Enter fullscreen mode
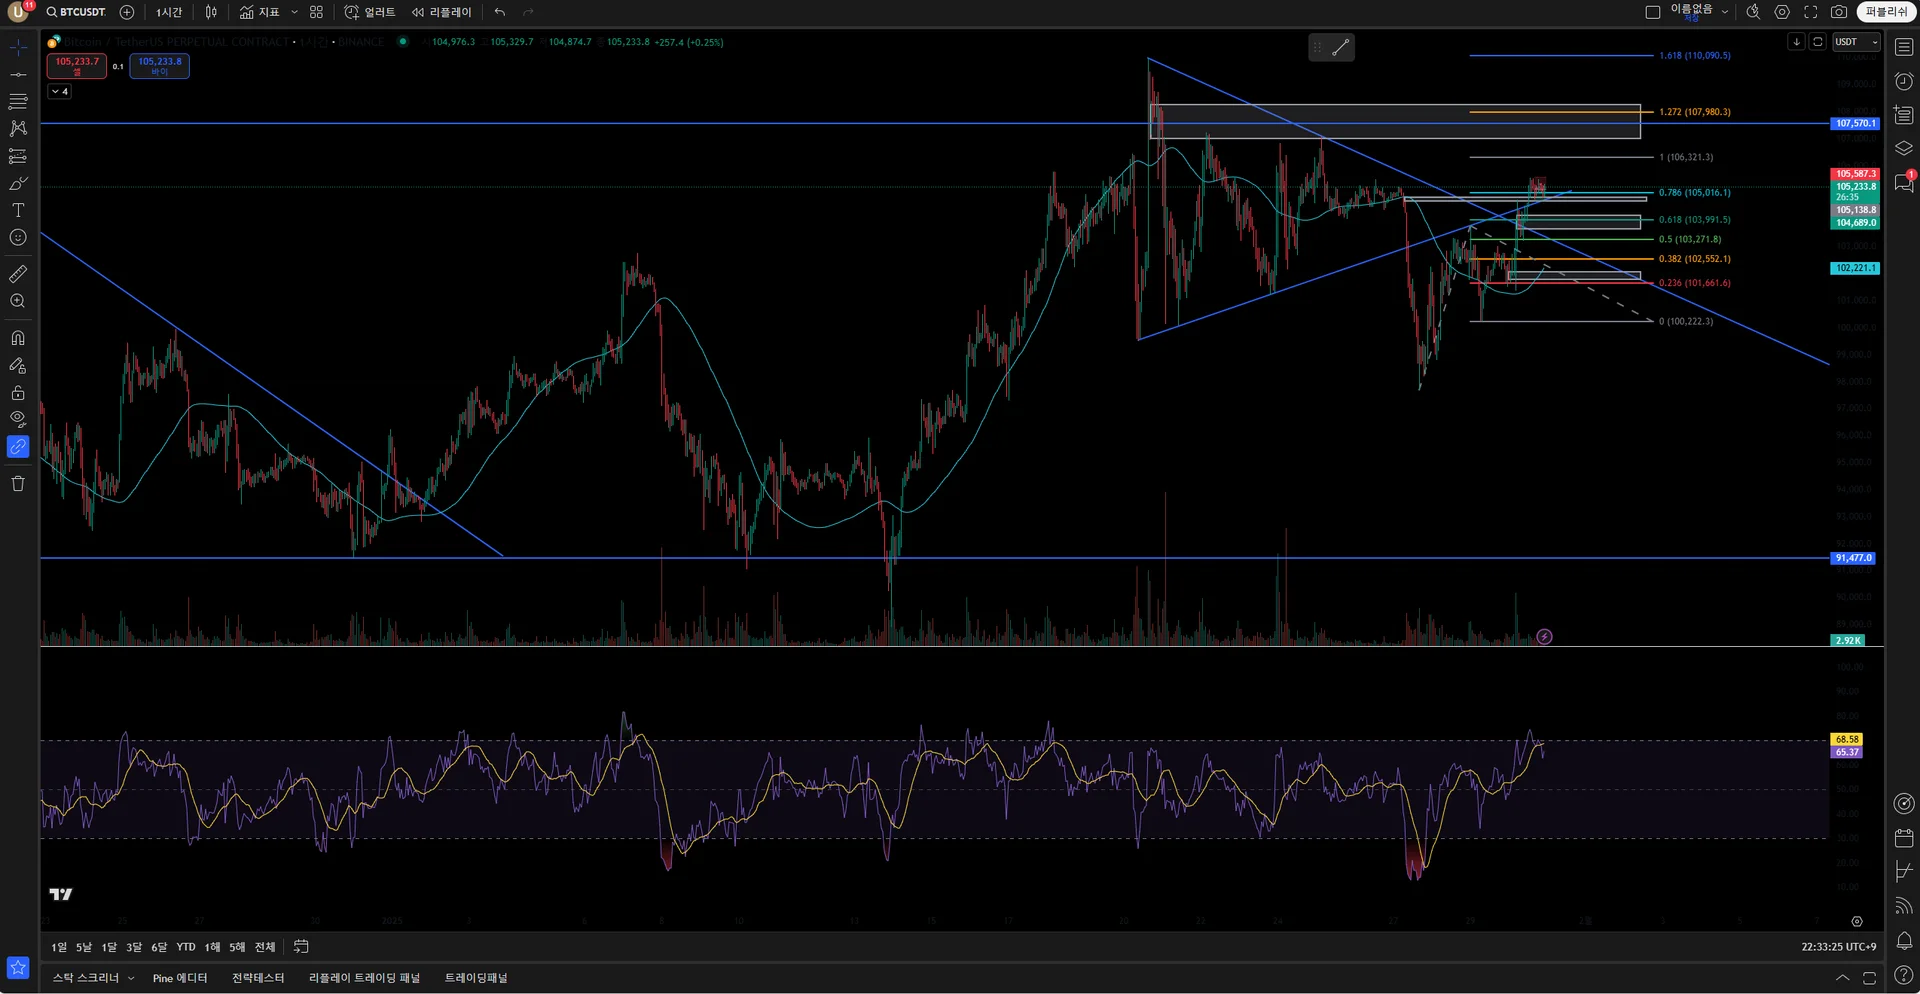The image size is (1920, 994). point(1811,12)
